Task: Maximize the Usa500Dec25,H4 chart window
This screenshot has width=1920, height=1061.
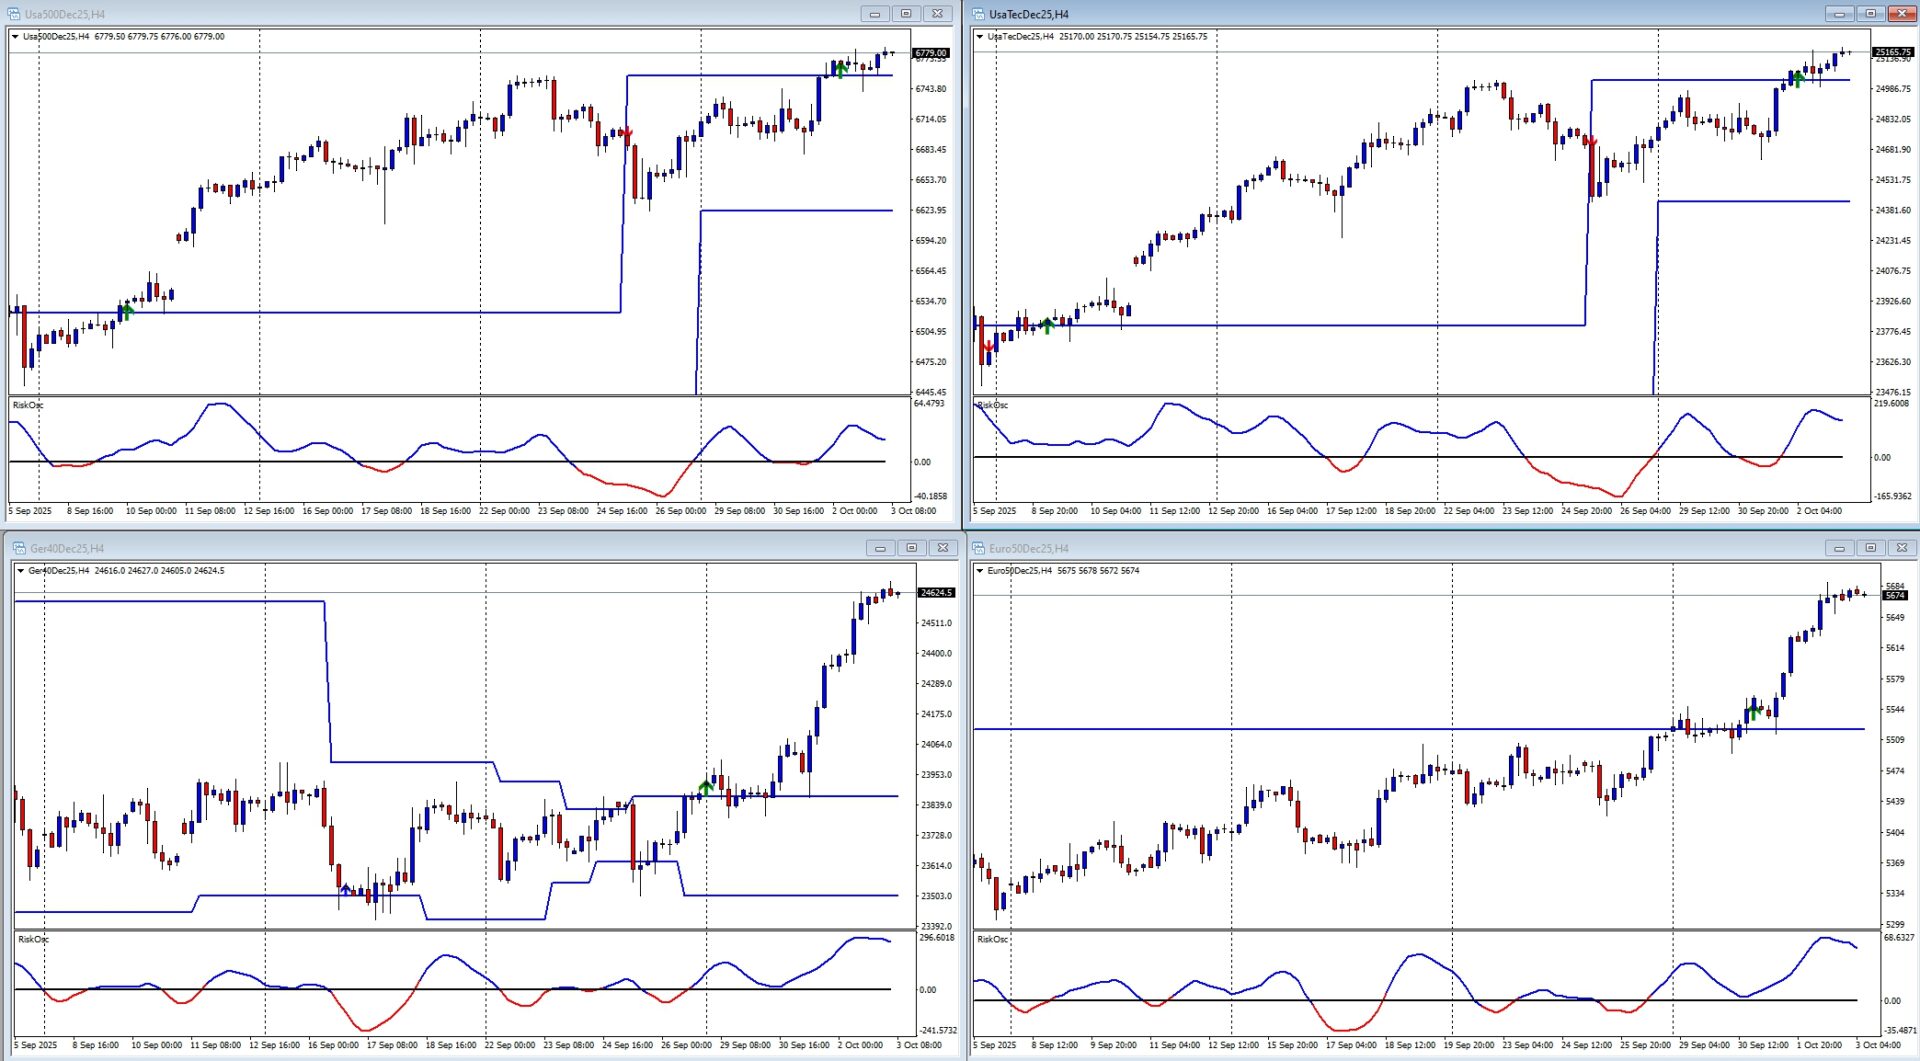Action: click(905, 14)
